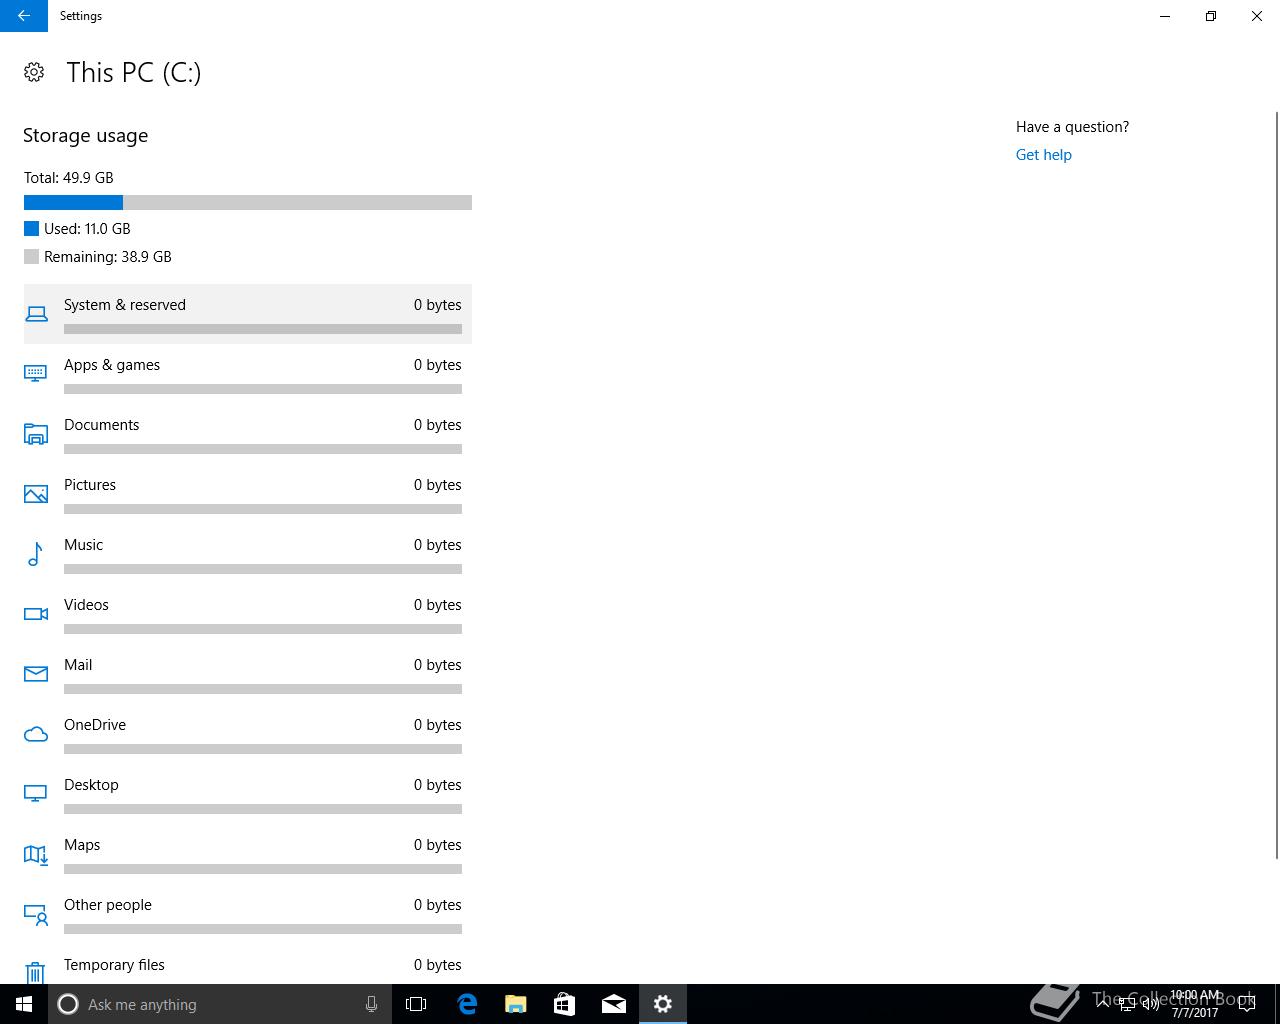
Task: Select Other people storage entry
Action: (248, 914)
